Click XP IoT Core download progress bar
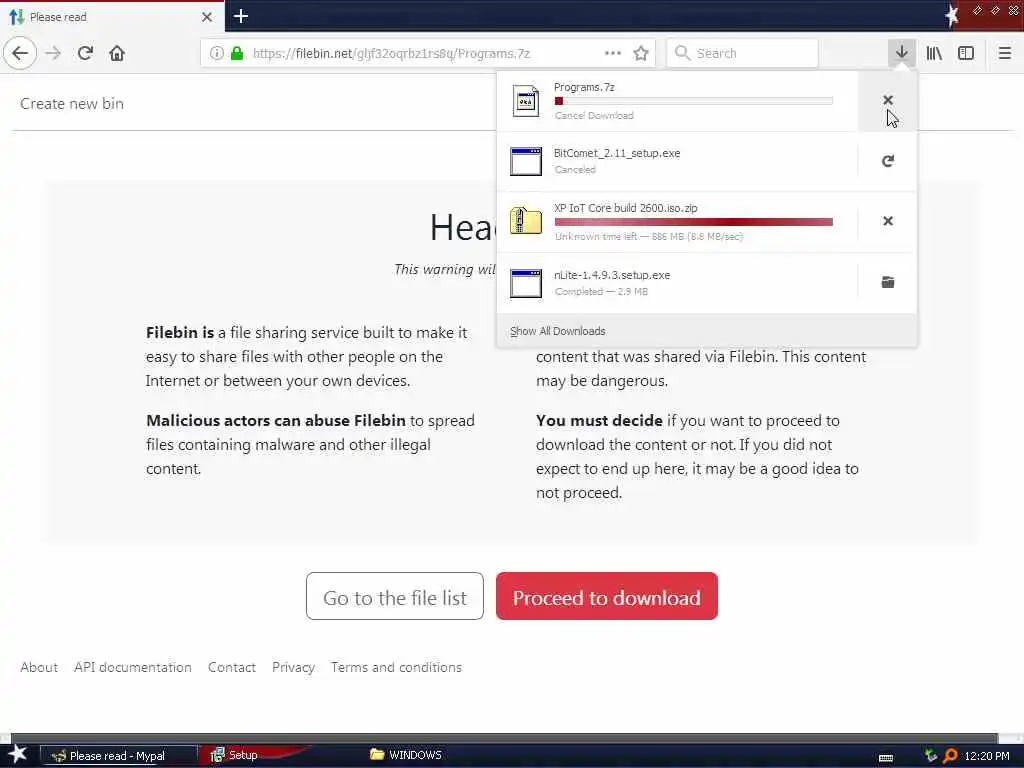 click(x=694, y=222)
